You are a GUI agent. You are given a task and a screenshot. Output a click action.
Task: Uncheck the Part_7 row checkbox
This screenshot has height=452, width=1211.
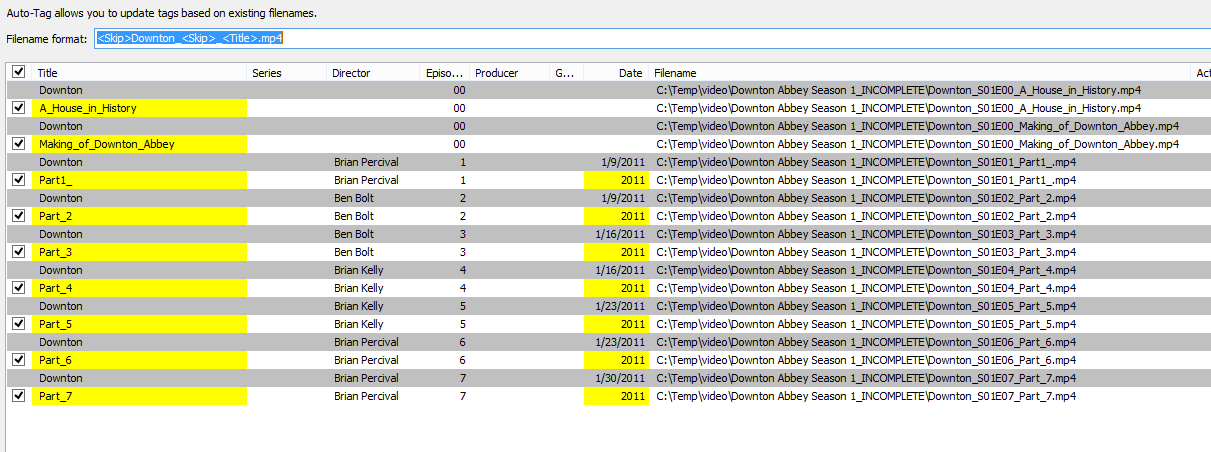coord(18,396)
